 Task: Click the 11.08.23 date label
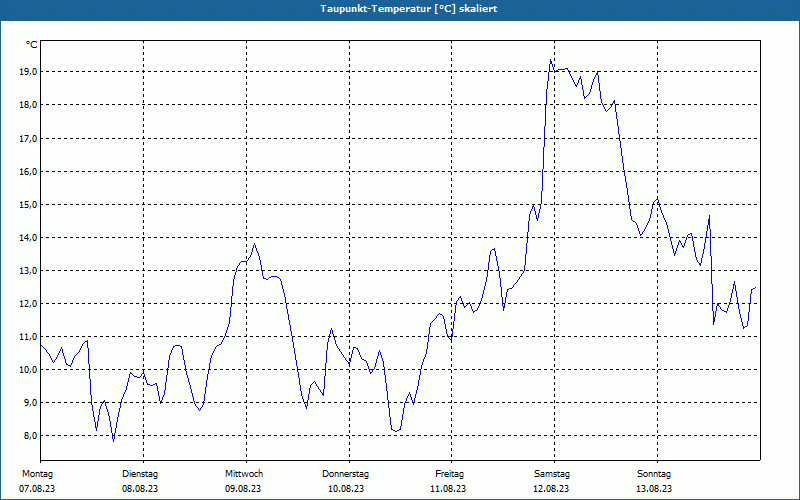448,489
